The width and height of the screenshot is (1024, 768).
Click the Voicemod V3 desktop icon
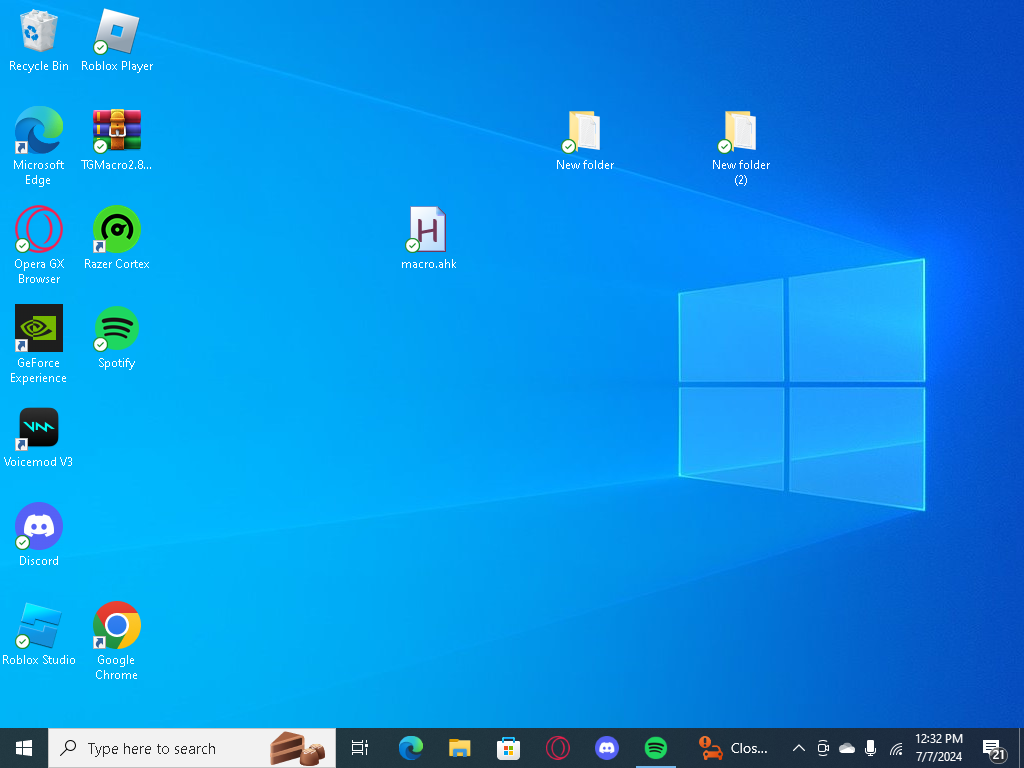[x=39, y=428]
